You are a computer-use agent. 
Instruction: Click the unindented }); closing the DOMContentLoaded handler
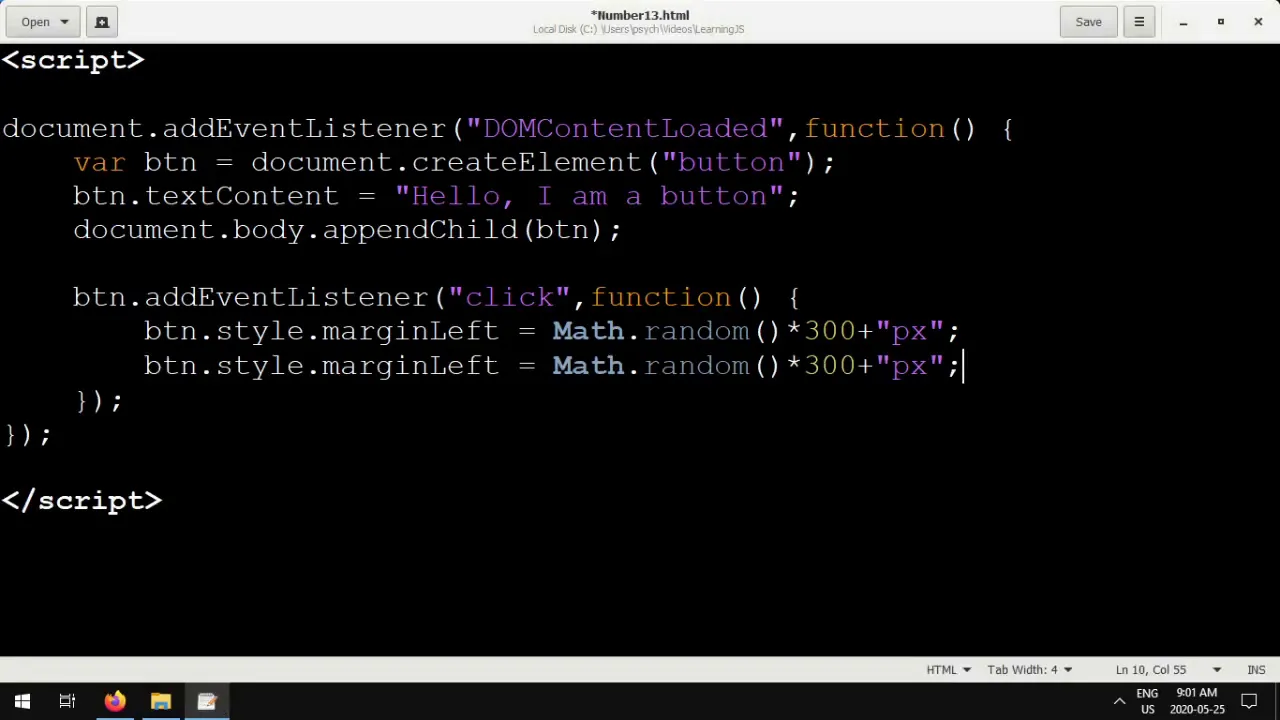point(27,434)
